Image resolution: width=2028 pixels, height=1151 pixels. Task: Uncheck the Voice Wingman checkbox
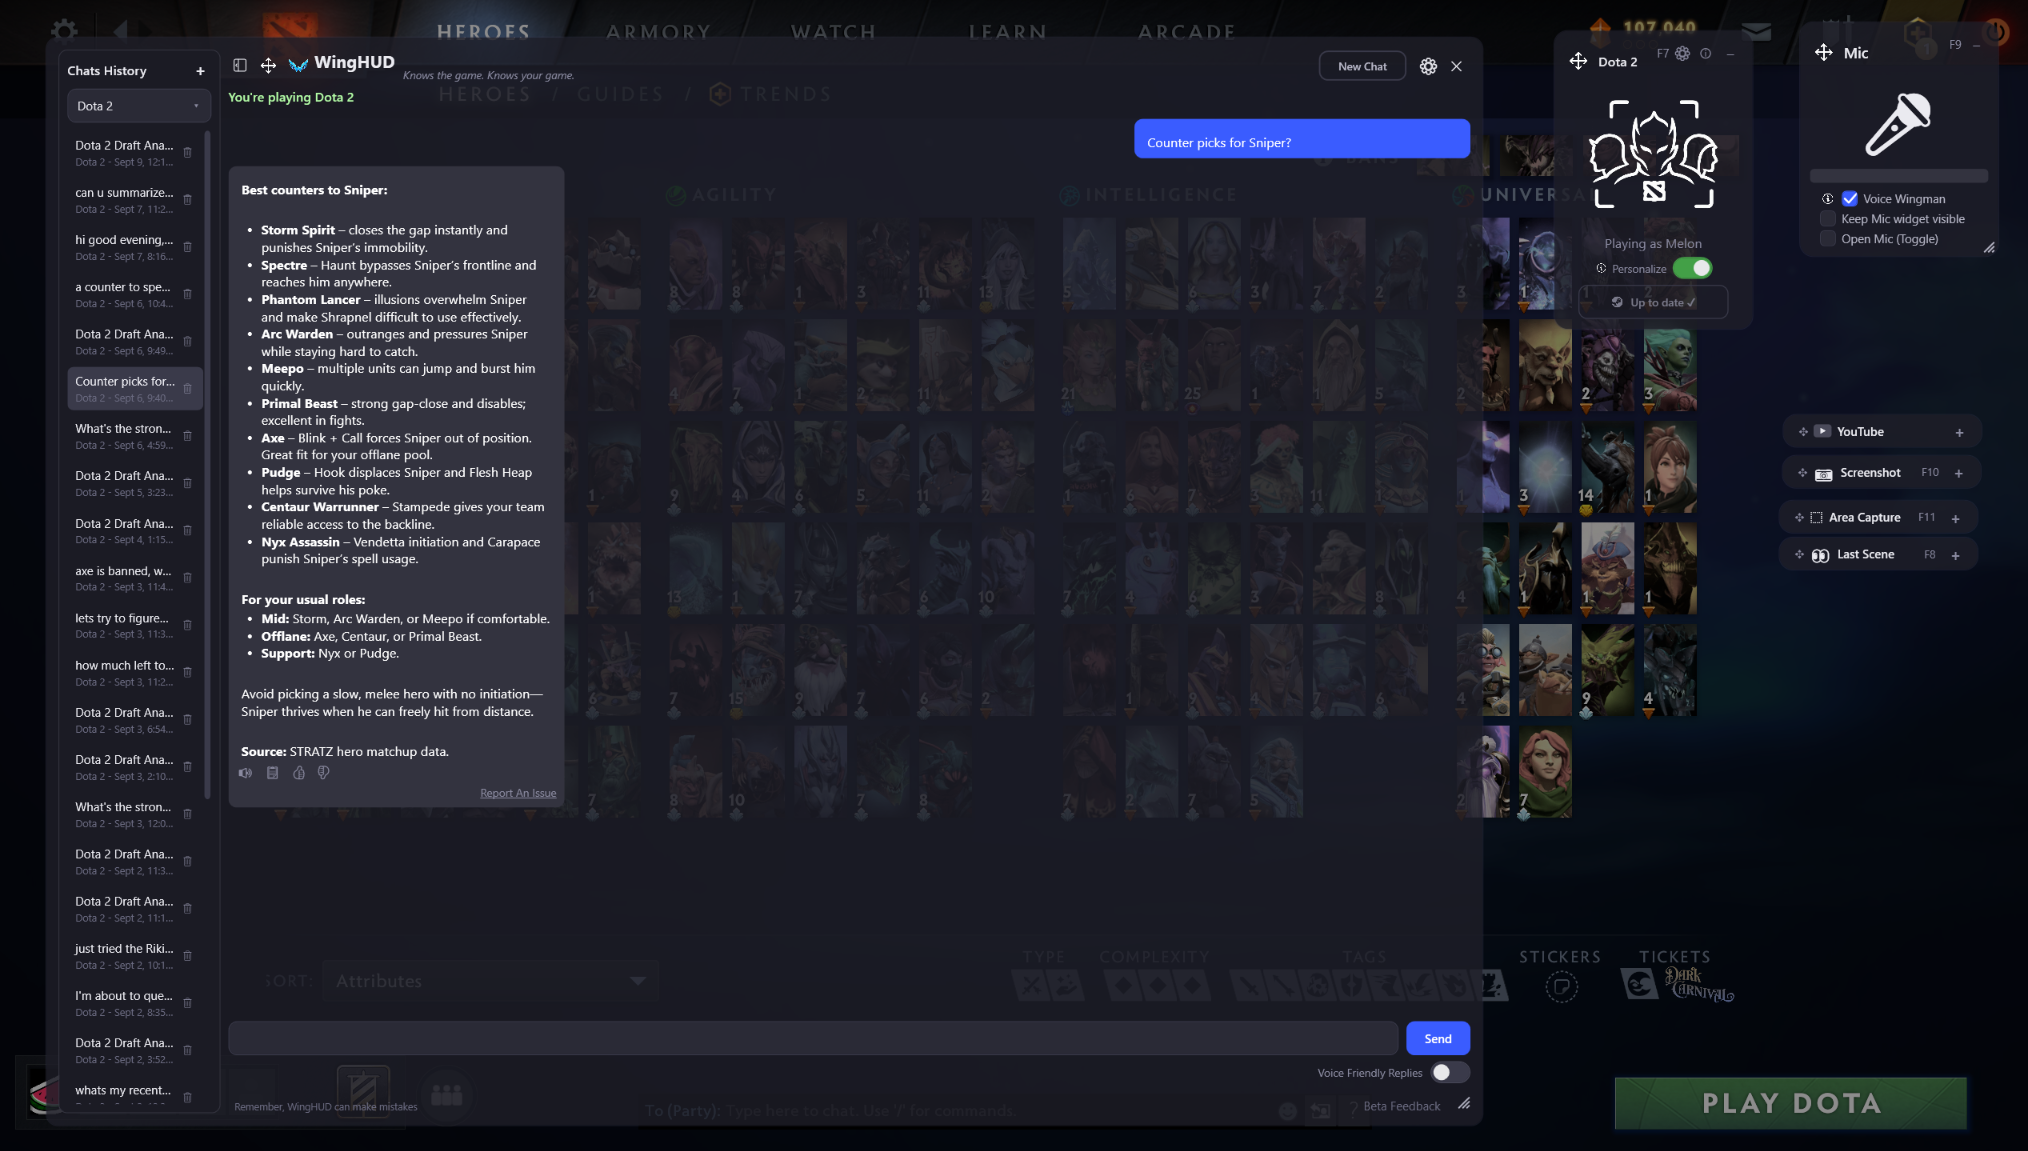point(1850,199)
